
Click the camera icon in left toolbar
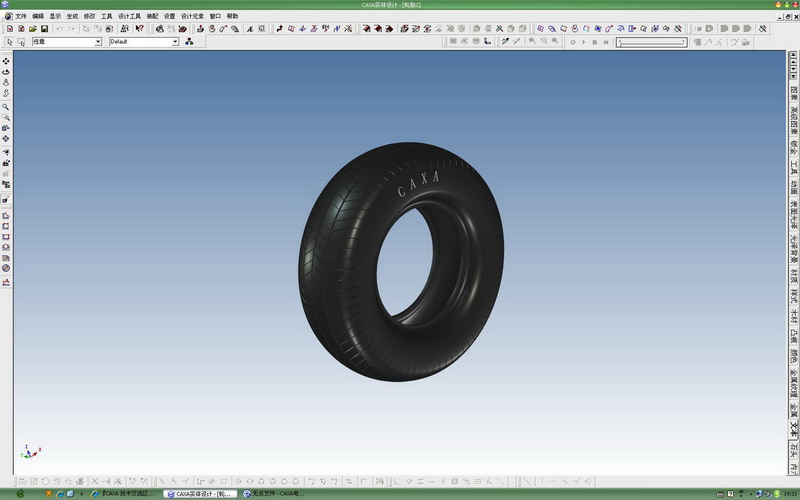point(6,163)
